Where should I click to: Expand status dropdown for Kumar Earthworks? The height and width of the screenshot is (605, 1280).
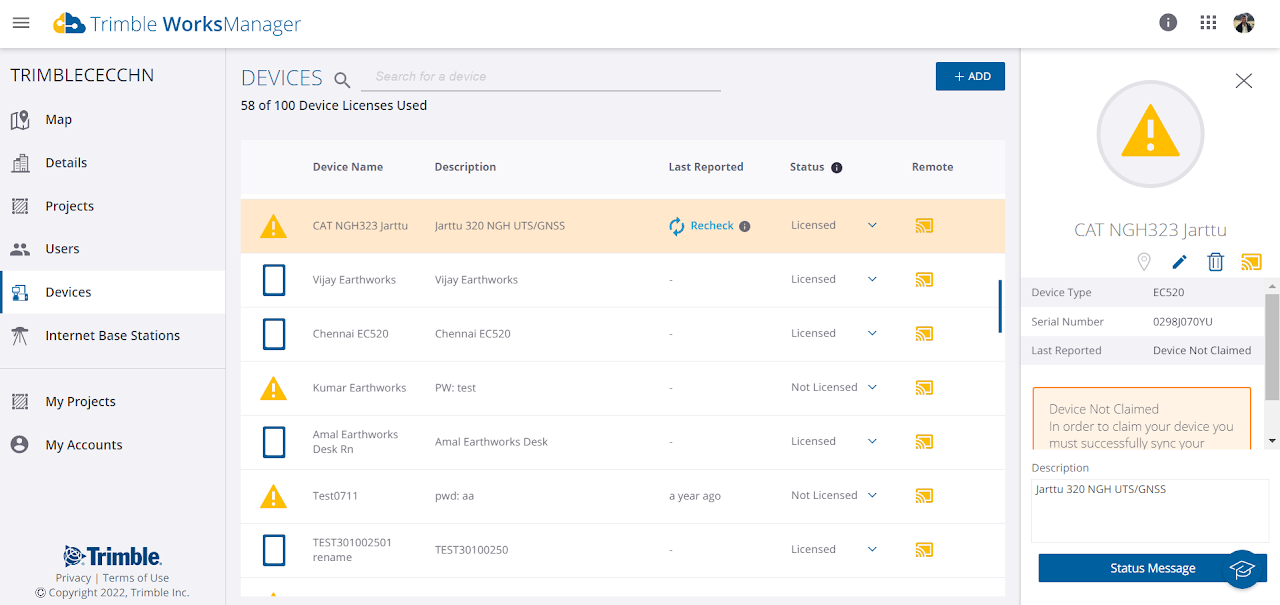point(872,388)
